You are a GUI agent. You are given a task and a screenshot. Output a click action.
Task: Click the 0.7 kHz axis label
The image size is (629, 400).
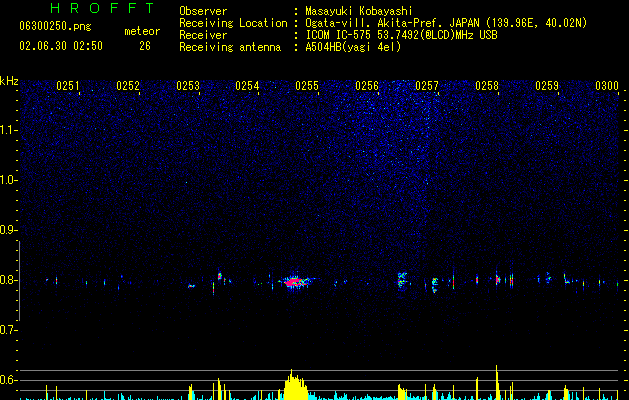click(8, 330)
